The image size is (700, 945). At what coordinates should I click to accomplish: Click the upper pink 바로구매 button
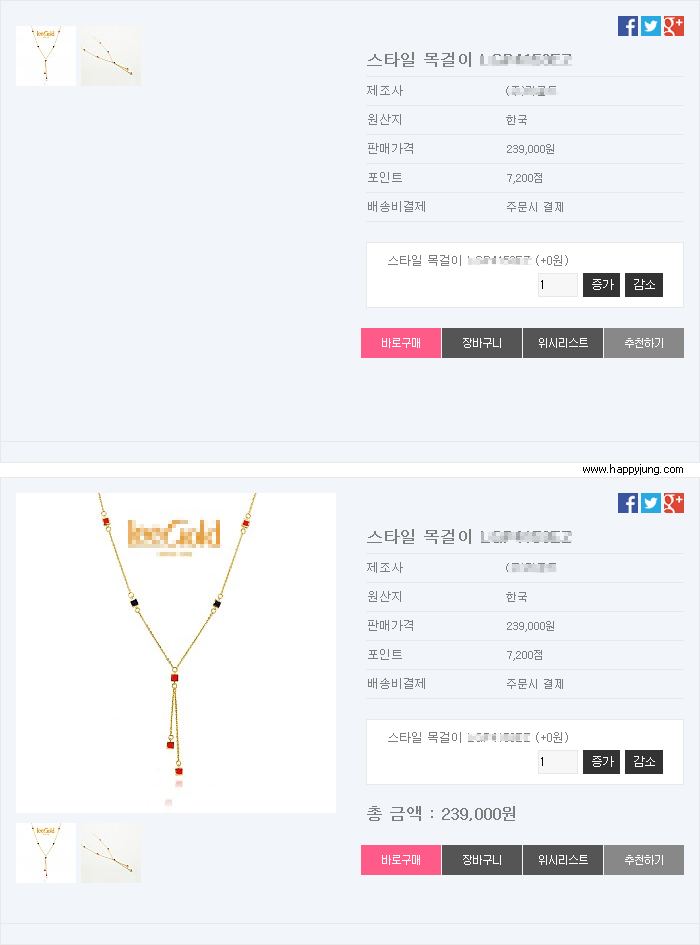[401, 343]
